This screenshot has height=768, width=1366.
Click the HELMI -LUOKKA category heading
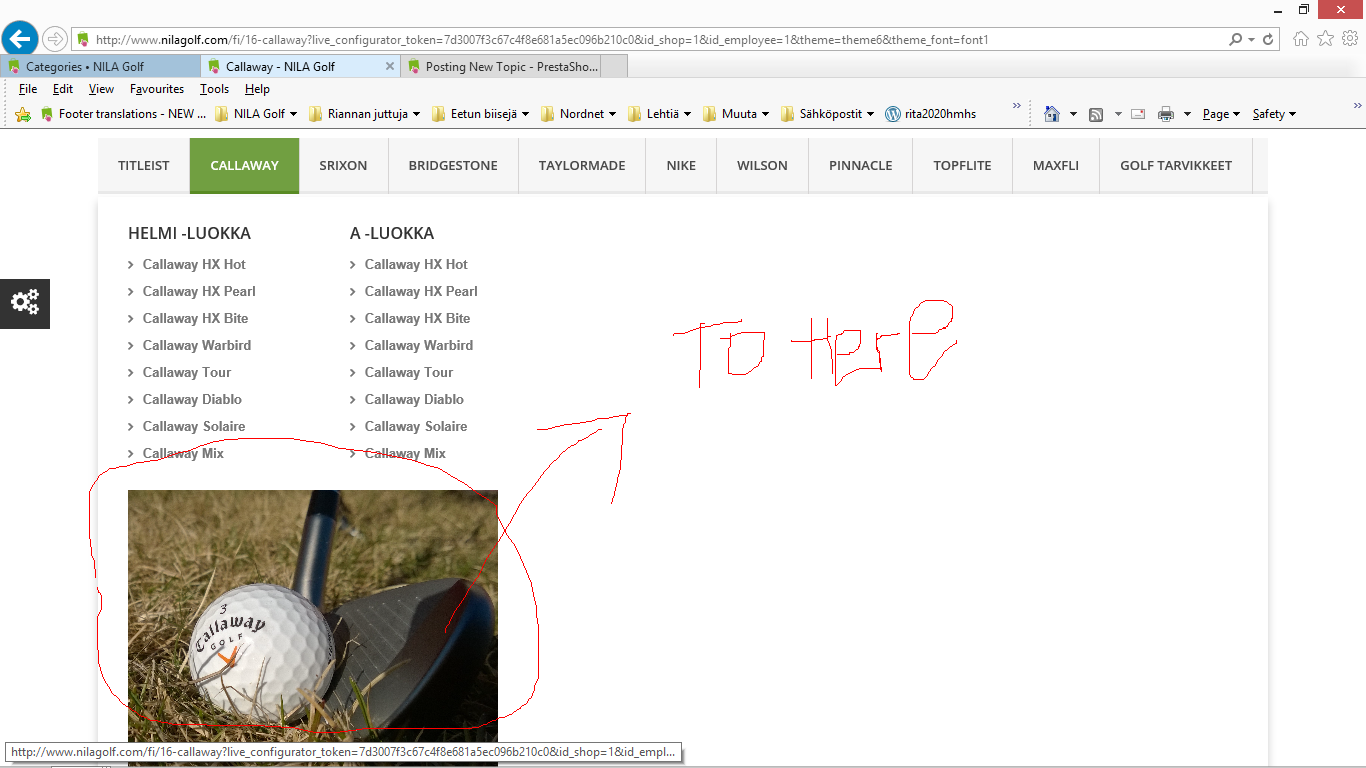click(x=189, y=233)
